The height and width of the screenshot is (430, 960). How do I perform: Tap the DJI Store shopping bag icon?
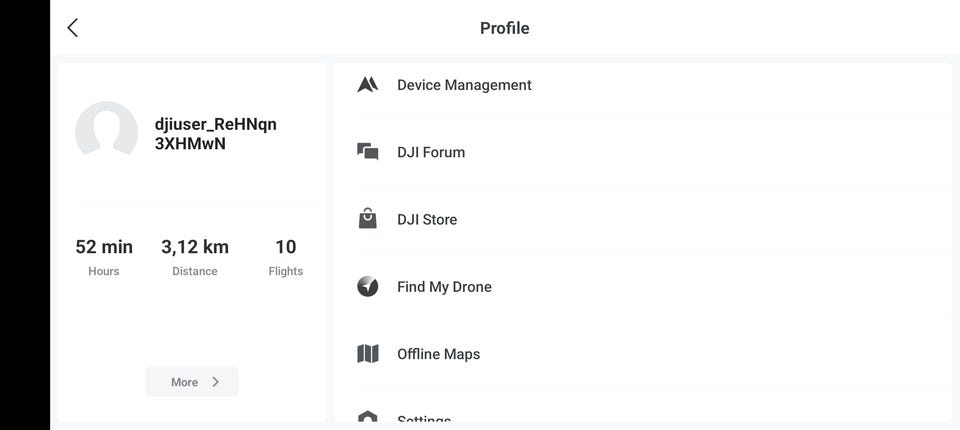coord(367,218)
